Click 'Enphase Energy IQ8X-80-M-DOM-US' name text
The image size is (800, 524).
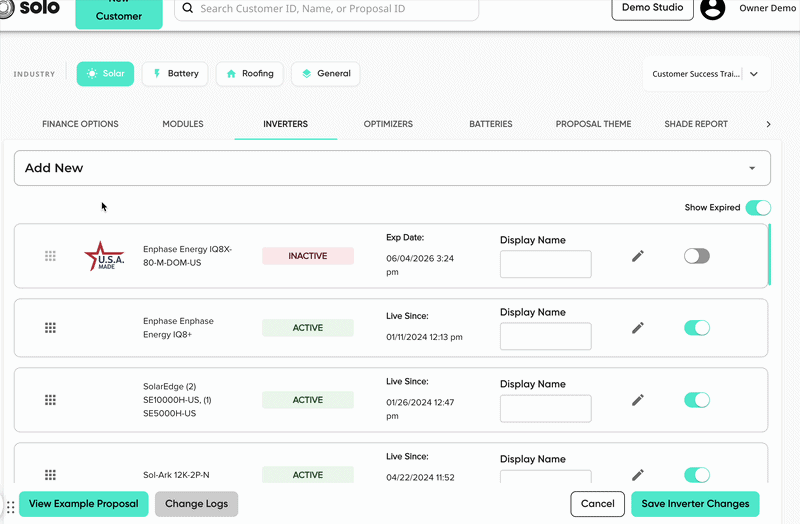[187, 256]
